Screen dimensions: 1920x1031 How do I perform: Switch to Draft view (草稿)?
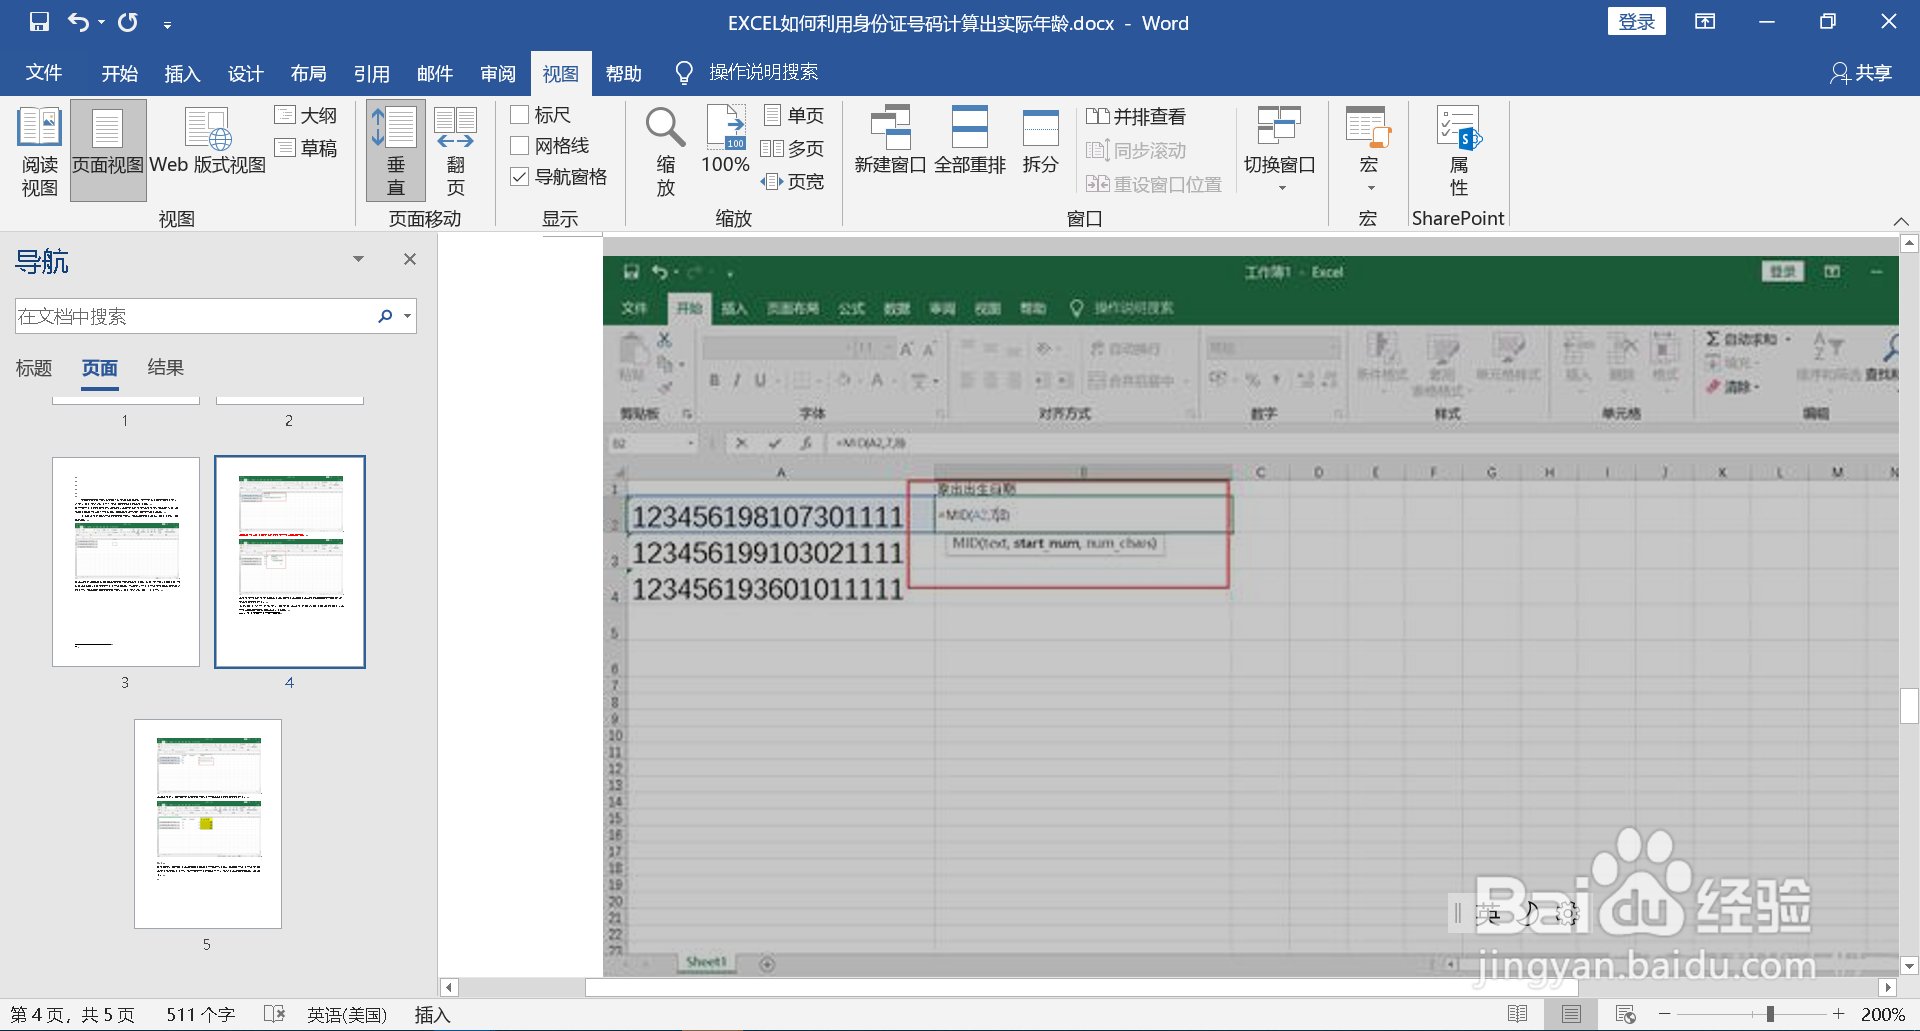pyautogui.click(x=306, y=148)
